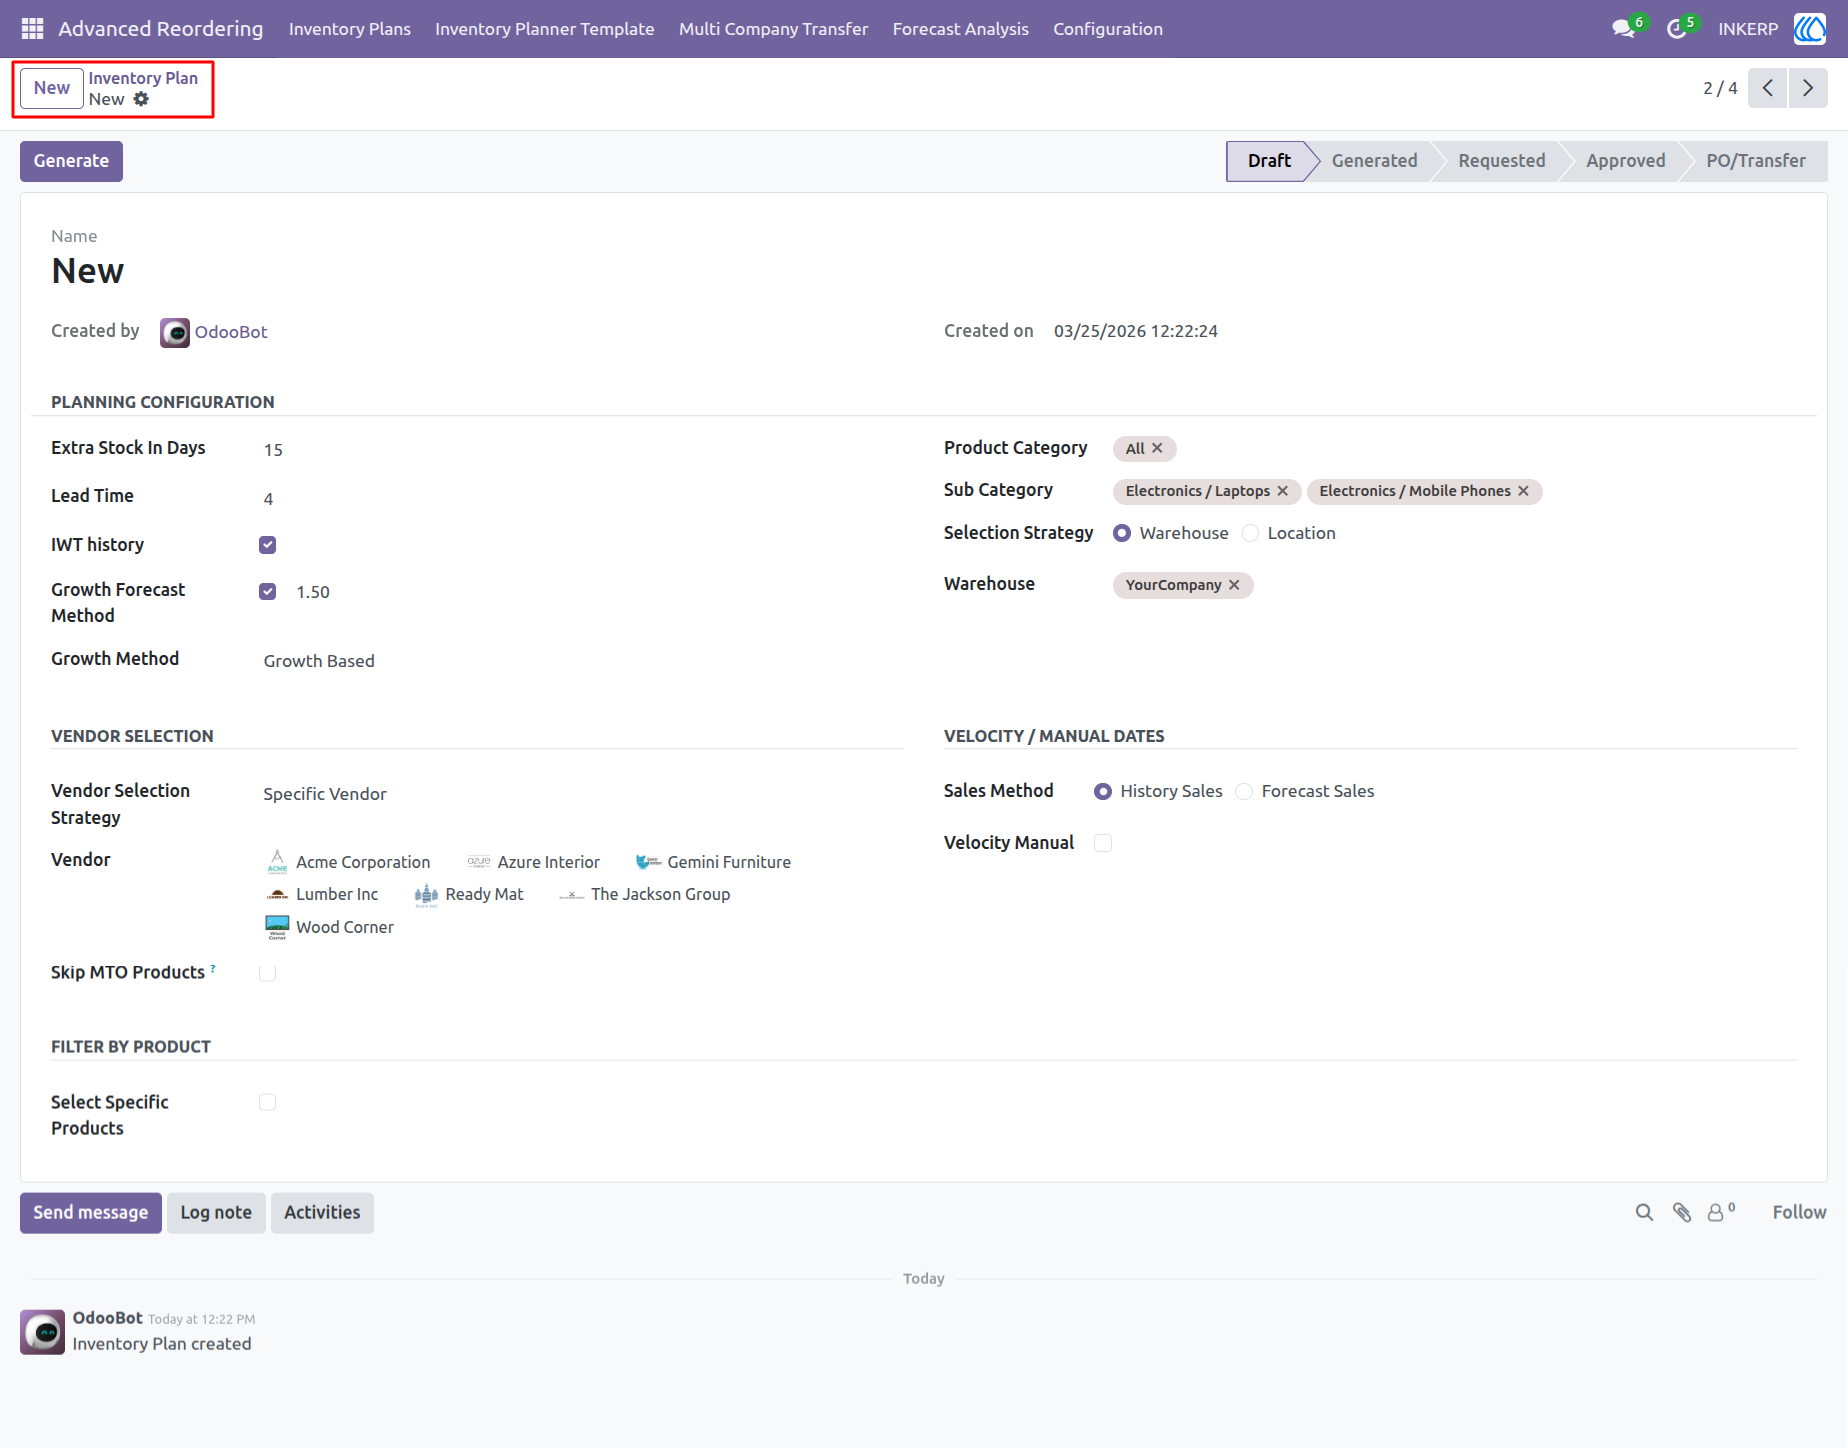Viewport: 1848px width, 1450px height.
Task: Open the activities clock icon
Action: [1677, 29]
